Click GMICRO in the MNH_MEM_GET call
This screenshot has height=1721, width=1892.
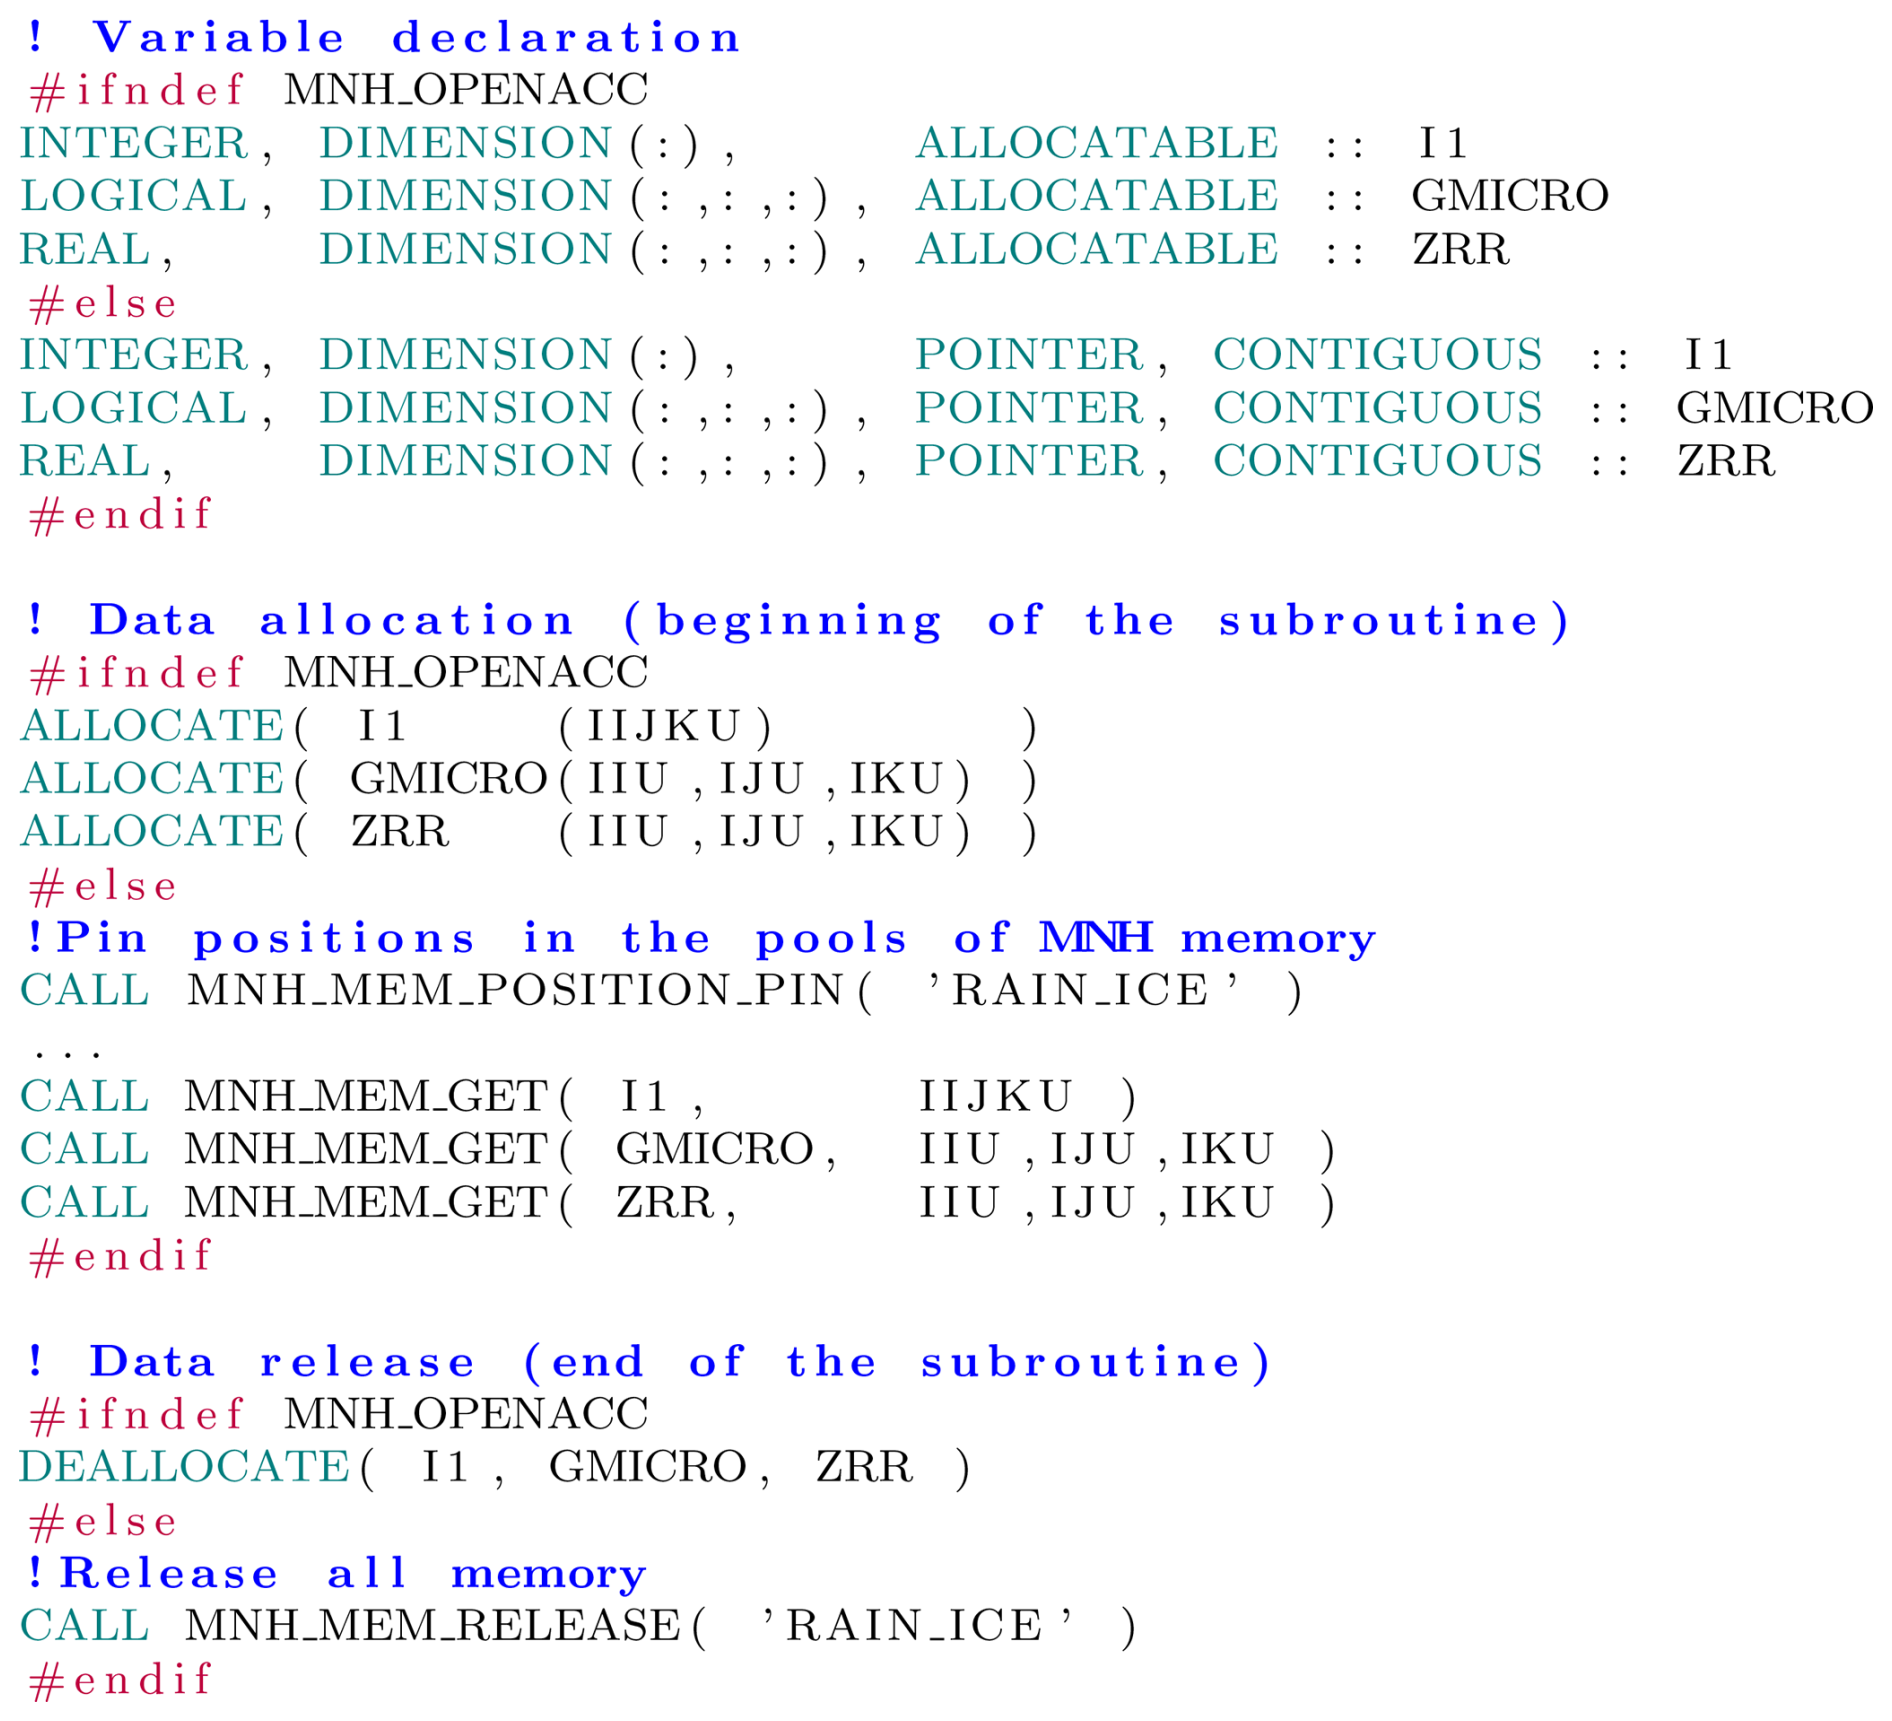(x=714, y=1150)
